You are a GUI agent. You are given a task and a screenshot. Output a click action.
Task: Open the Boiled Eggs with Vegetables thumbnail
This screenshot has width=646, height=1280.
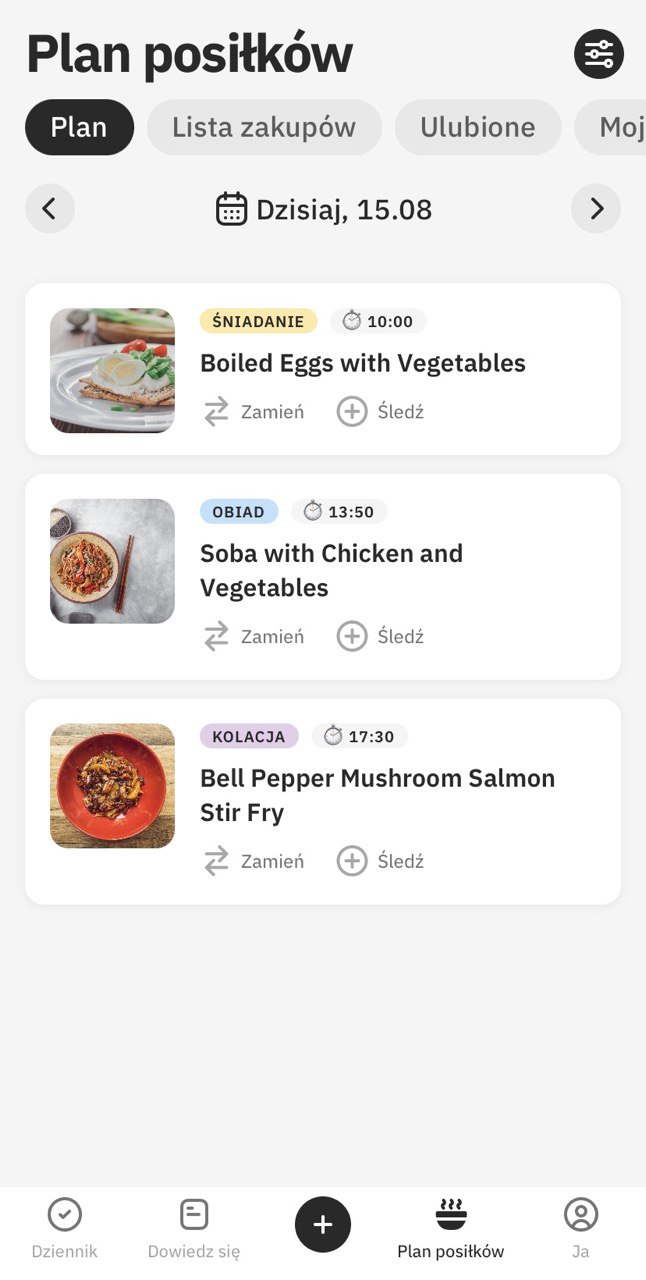[112, 370]
